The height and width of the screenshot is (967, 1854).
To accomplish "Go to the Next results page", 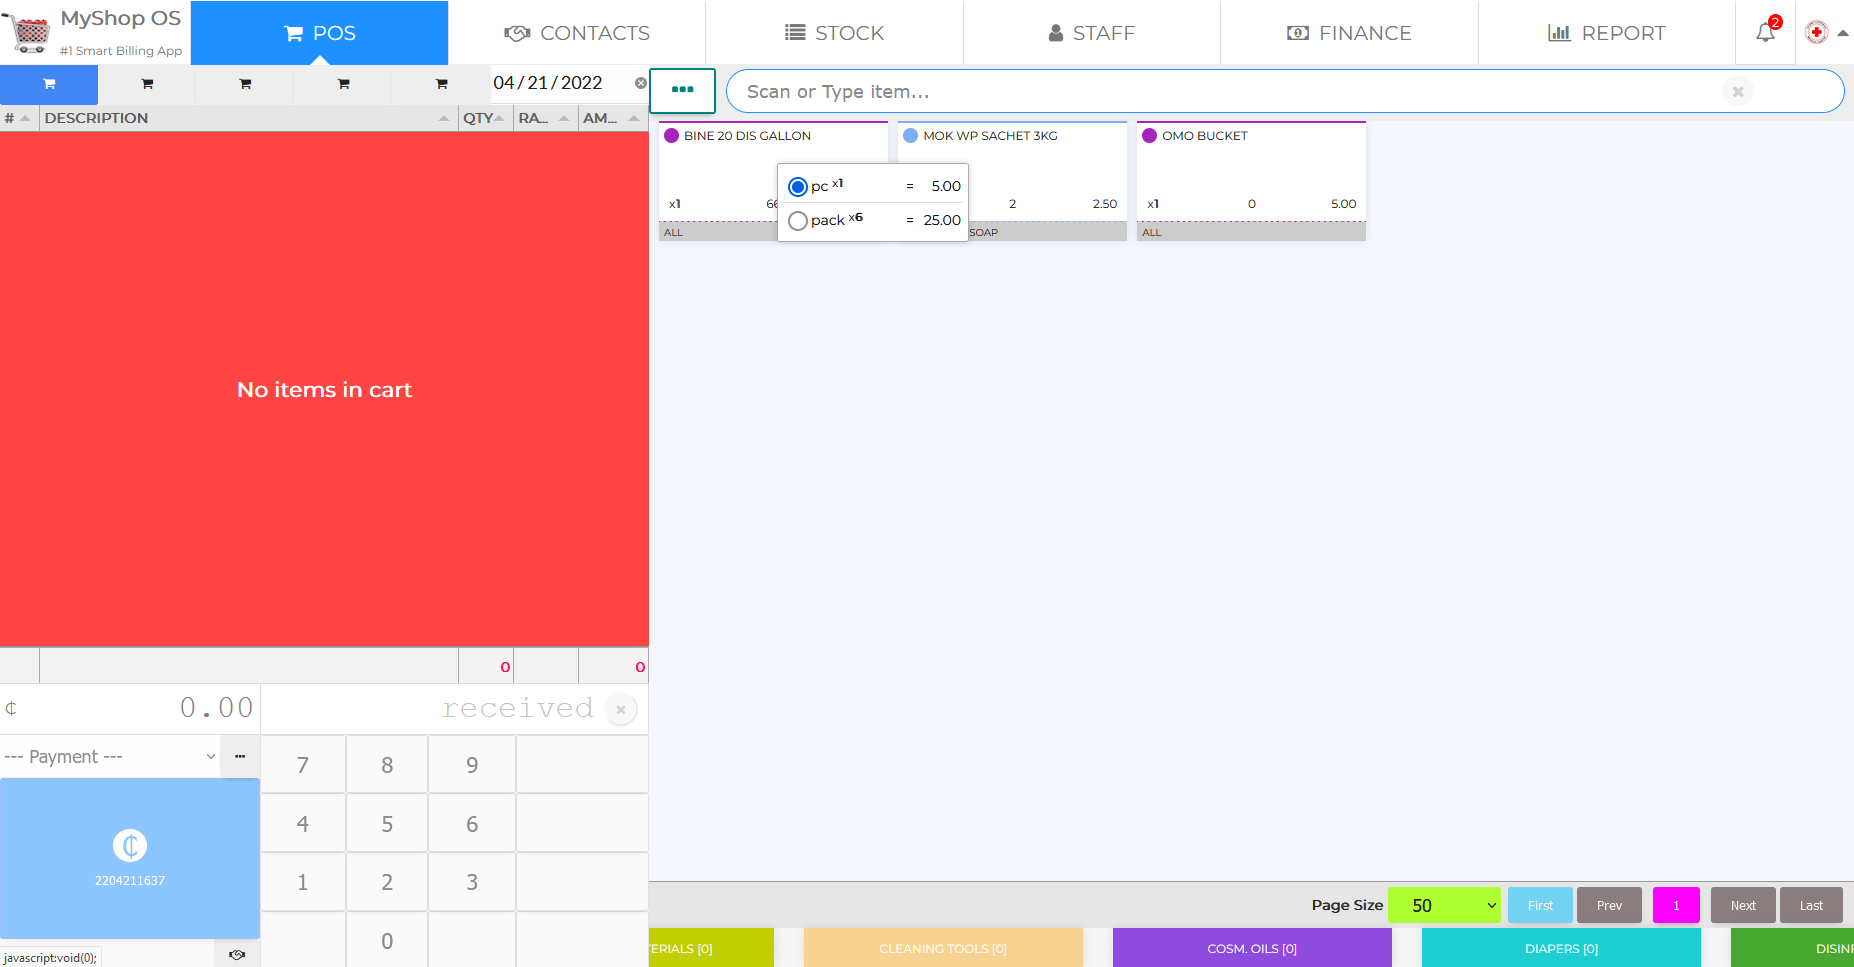I will point(1742,905).
